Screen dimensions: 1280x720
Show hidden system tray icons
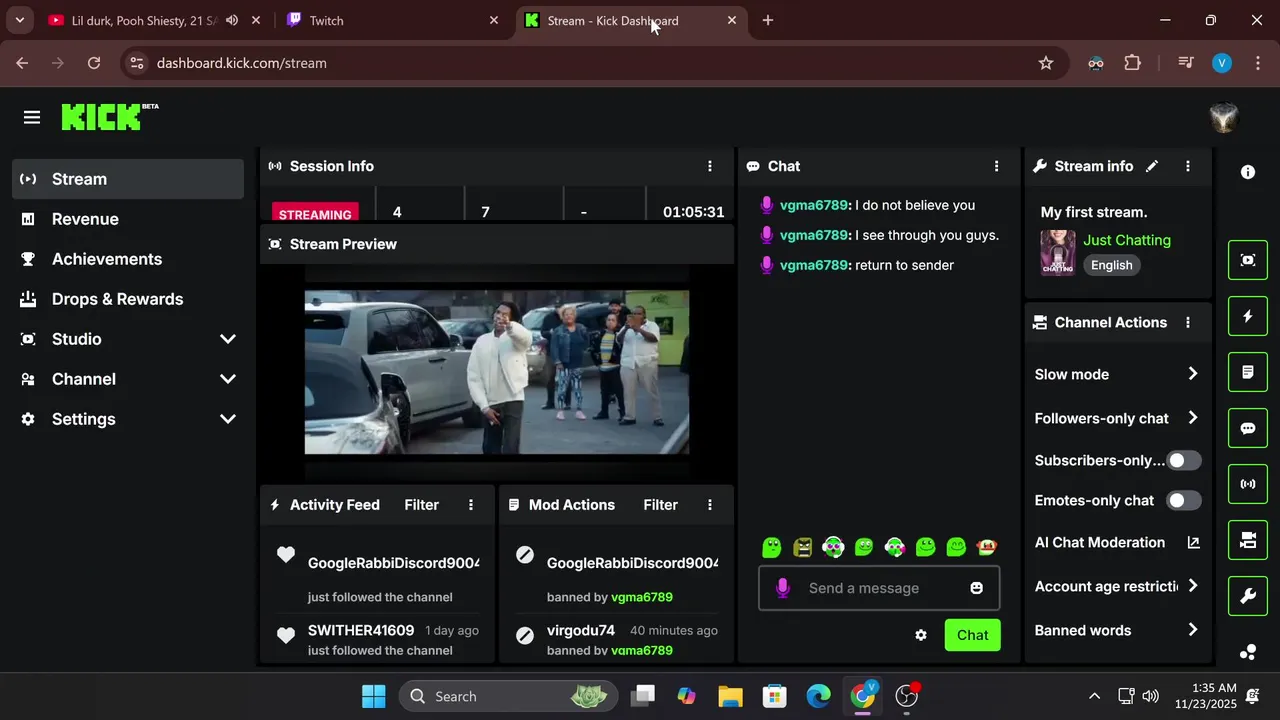(1094, 696)
